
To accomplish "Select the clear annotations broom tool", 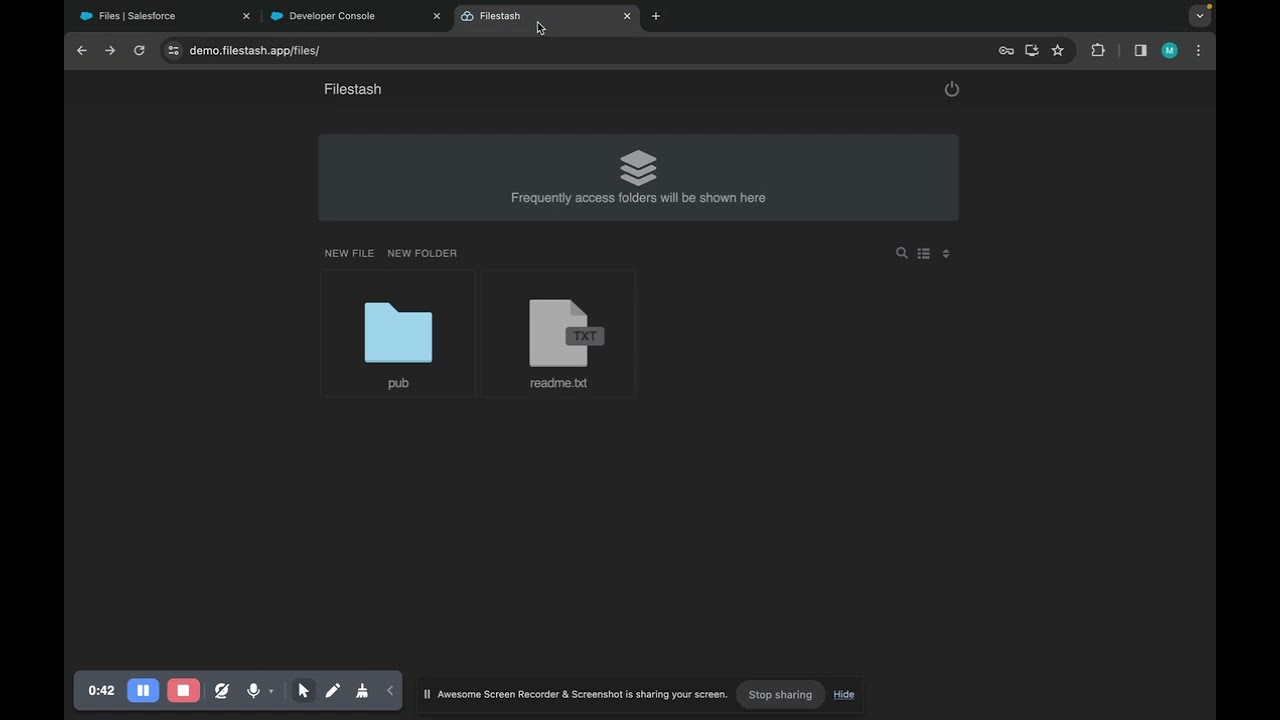I will click(362, 690).
